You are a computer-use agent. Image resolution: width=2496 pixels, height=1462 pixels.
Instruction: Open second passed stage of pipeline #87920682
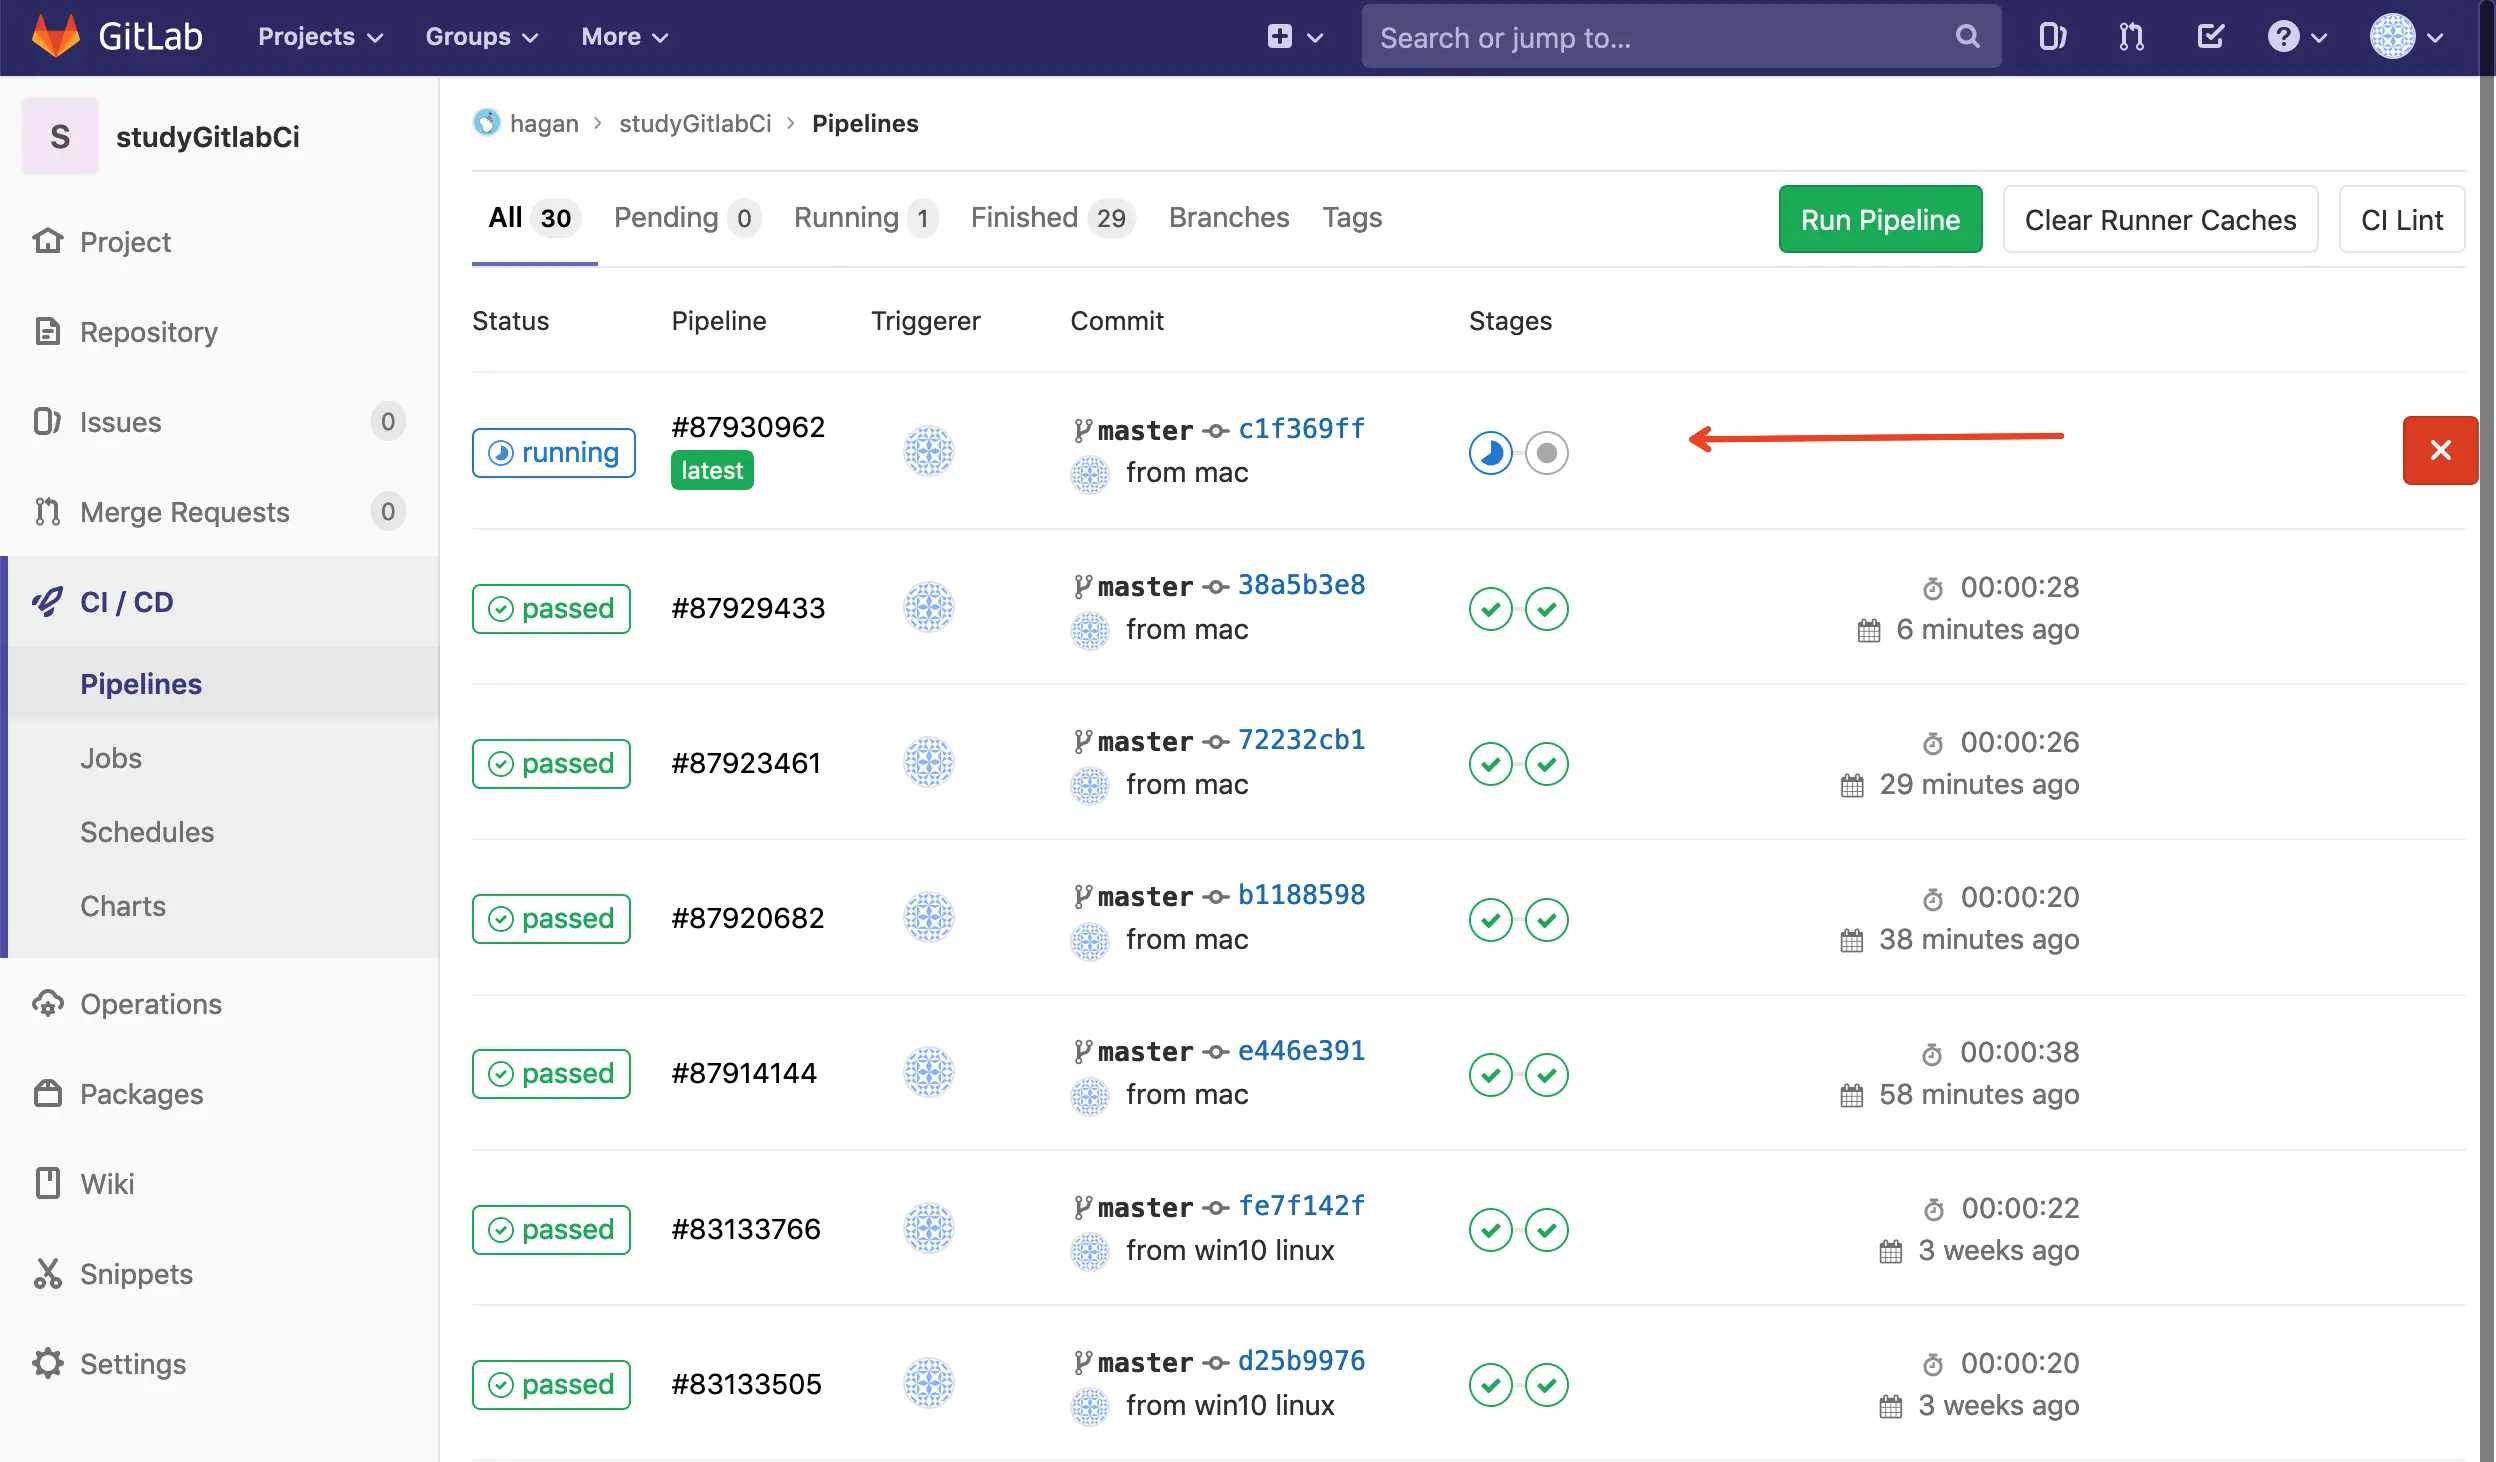point(1546,919)
